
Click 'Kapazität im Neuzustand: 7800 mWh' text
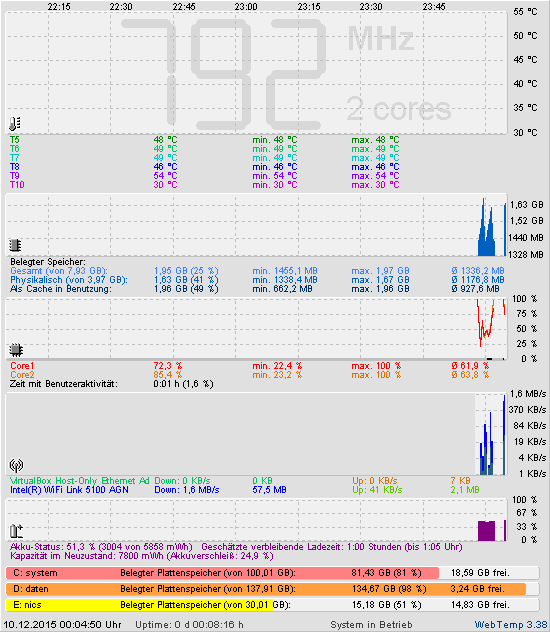[x=87, y=556]
